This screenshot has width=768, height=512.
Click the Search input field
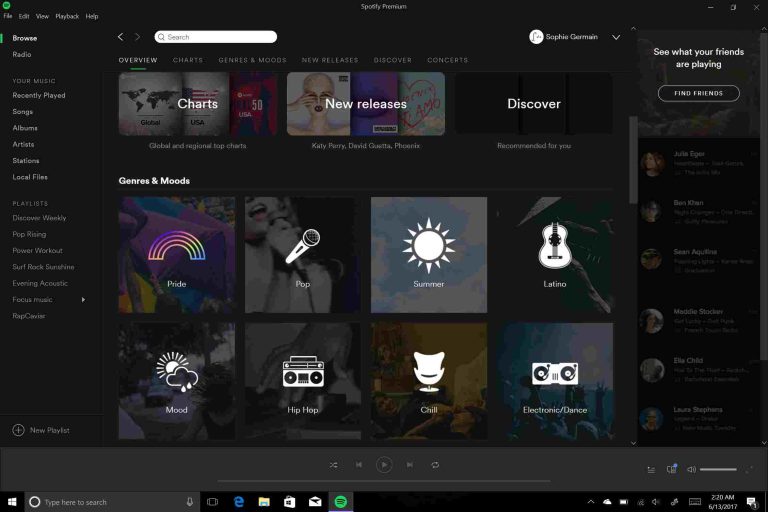click(216, 37)
